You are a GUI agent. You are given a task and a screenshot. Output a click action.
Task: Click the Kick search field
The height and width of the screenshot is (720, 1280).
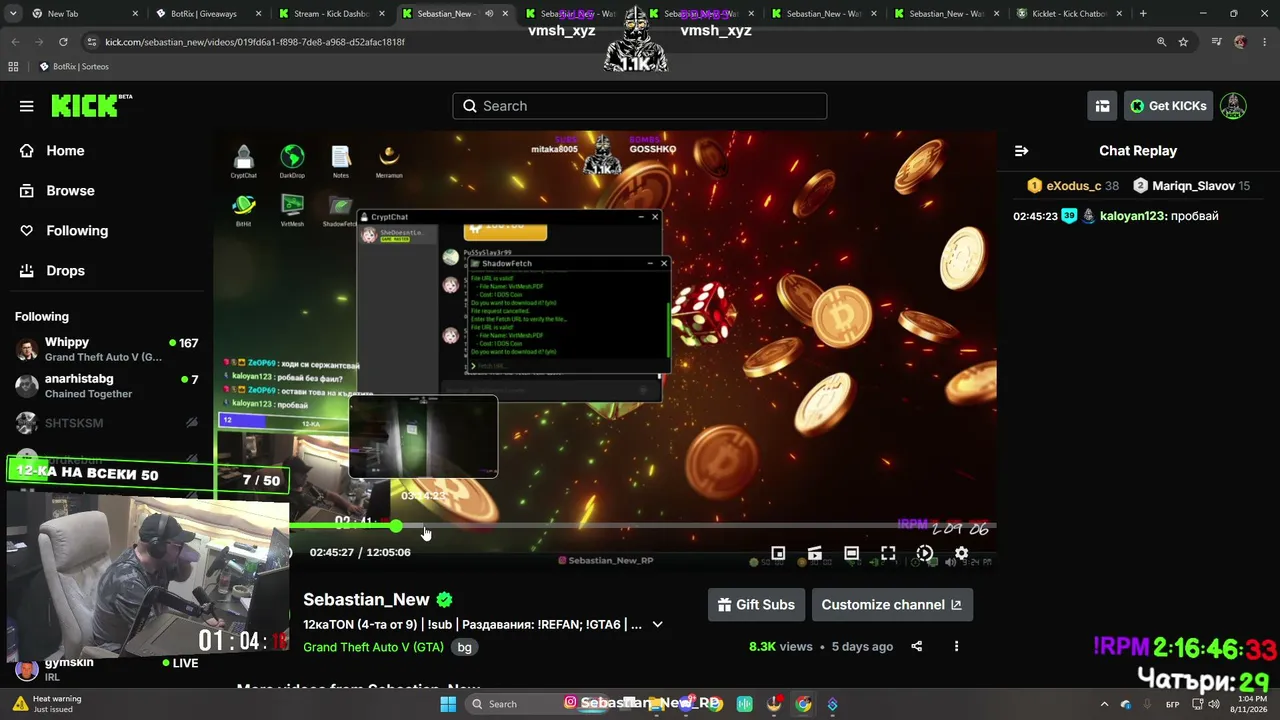[x=640, y=106]
